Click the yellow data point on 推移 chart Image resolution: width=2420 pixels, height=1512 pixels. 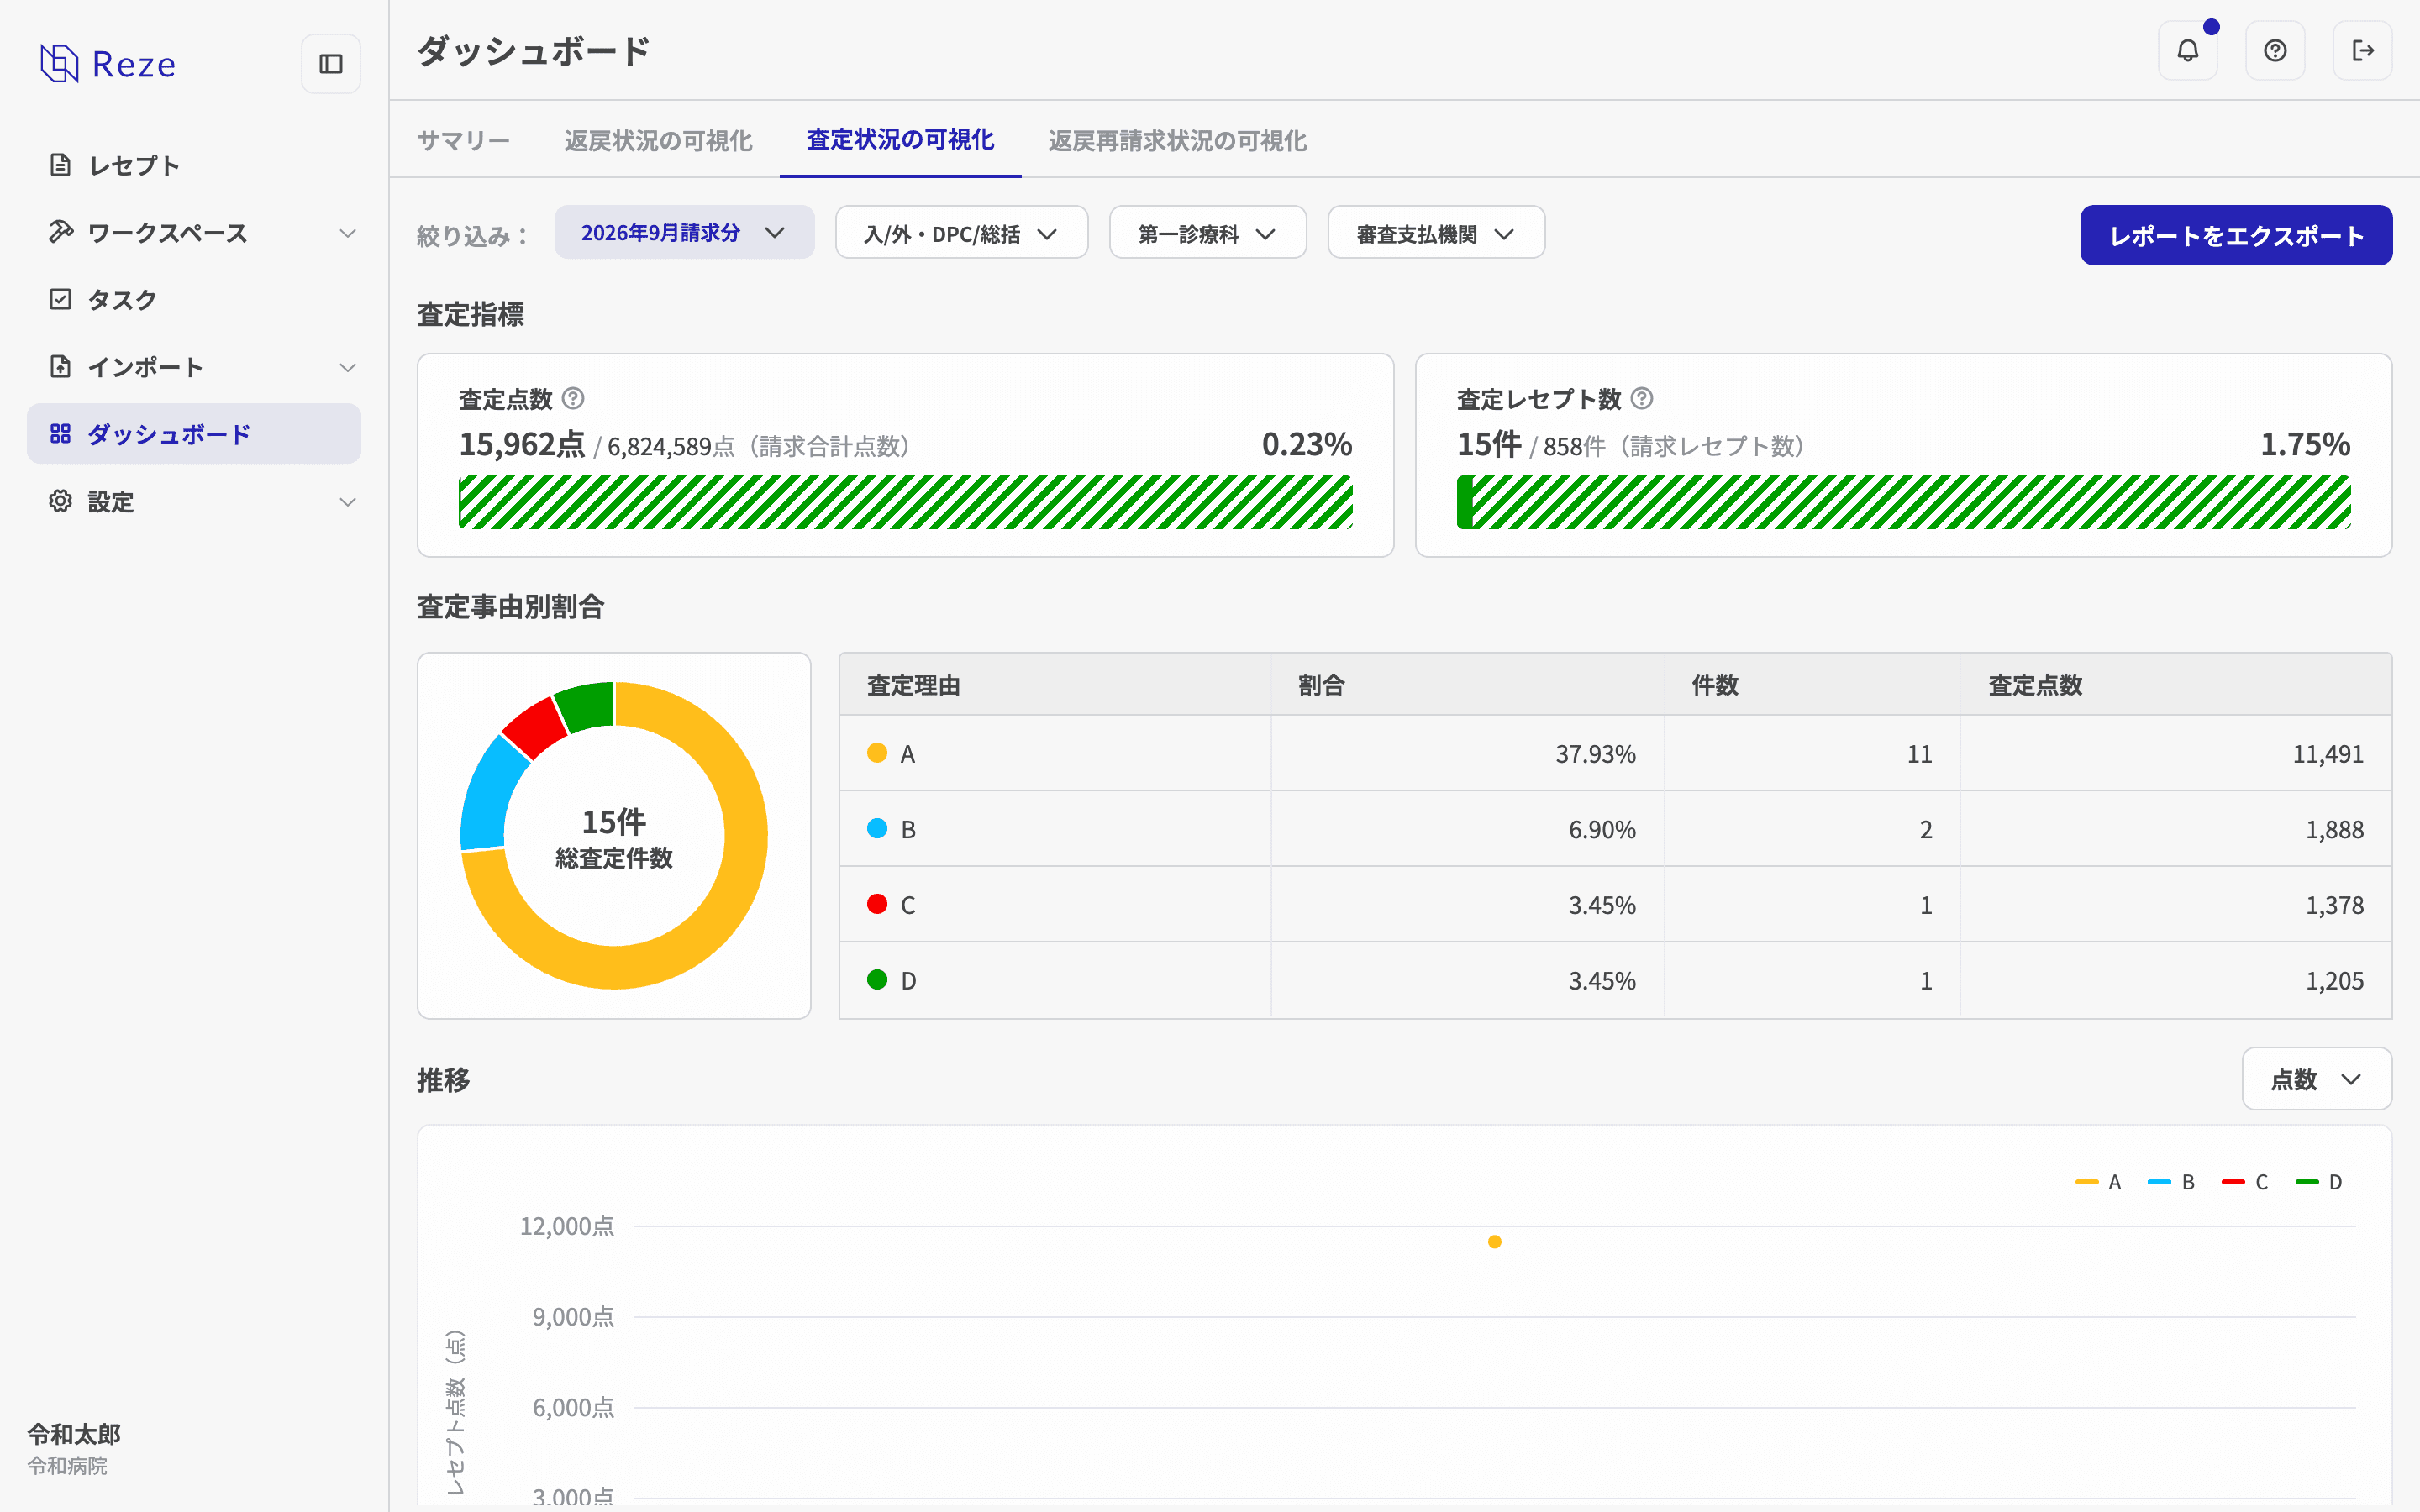(x=1494, y=1241)
